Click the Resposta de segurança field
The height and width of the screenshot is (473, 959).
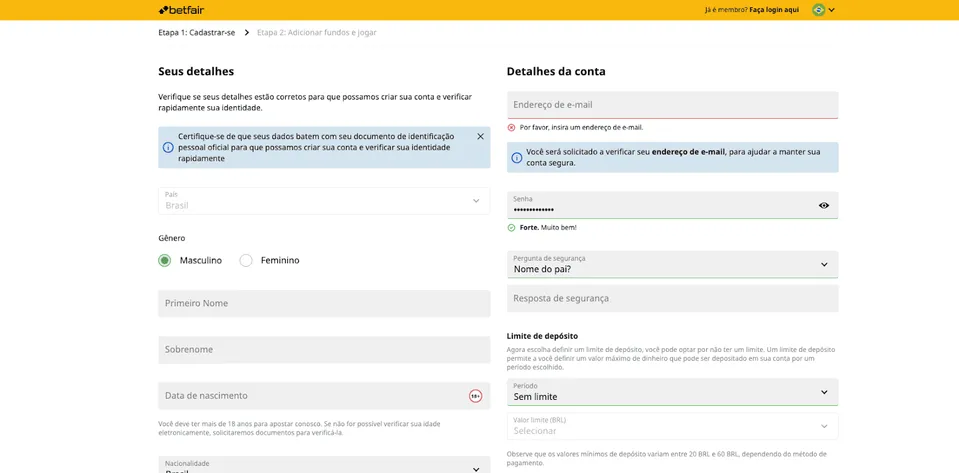coord(673,299)
